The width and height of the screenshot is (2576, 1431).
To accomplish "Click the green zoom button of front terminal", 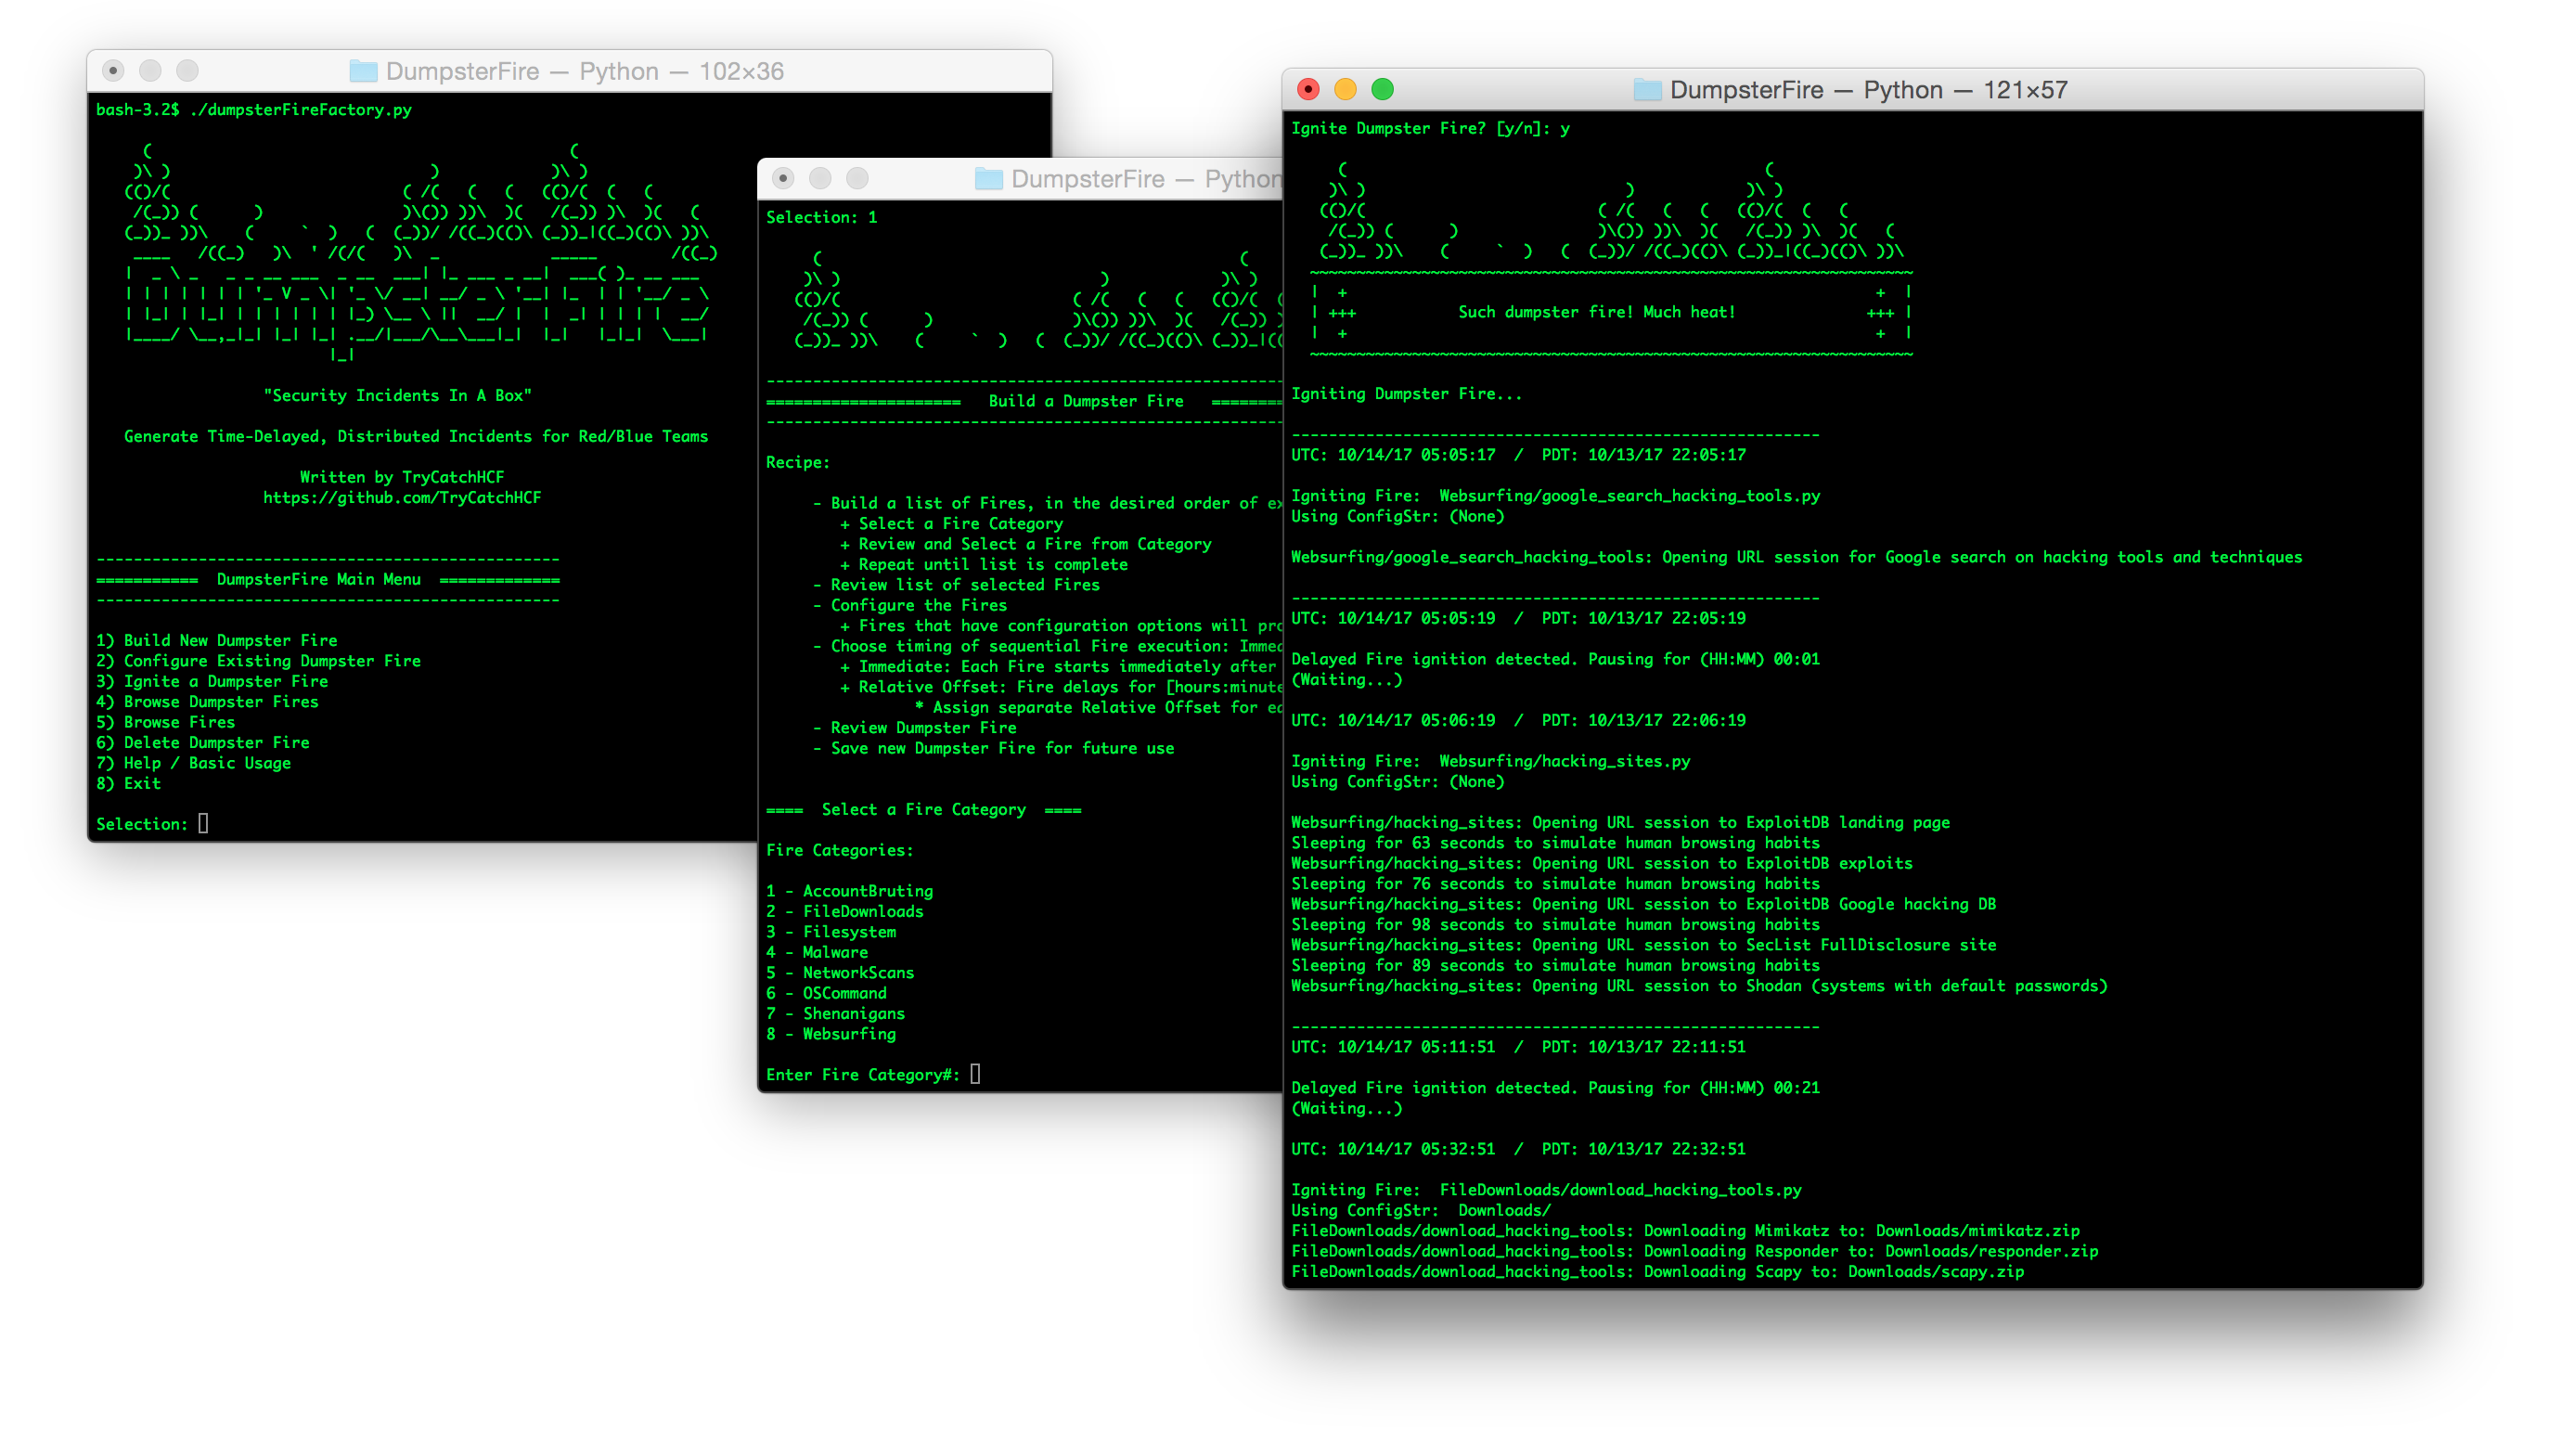I will click(x=1382, y=89).
